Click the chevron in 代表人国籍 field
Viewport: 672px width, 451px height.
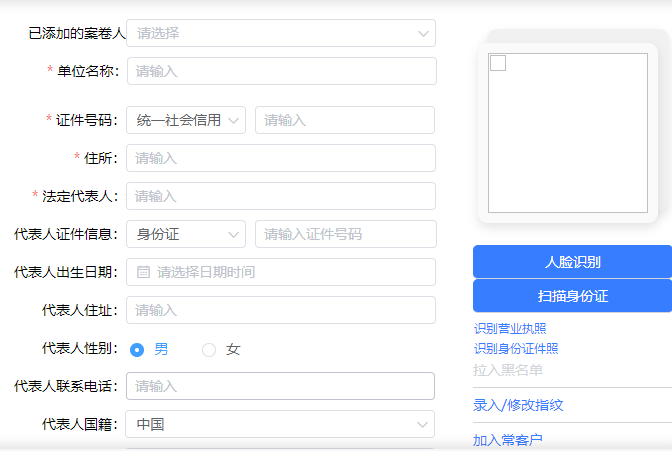[x=422, y=424]
